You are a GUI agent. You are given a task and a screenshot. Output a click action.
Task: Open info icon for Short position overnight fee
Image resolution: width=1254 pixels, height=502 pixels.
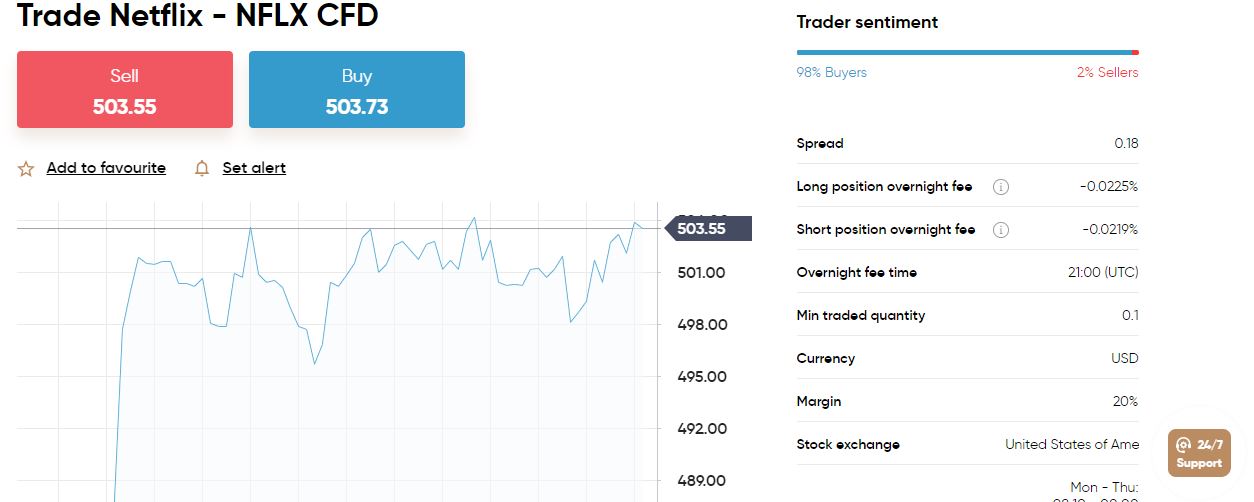tap(1001, 230)
